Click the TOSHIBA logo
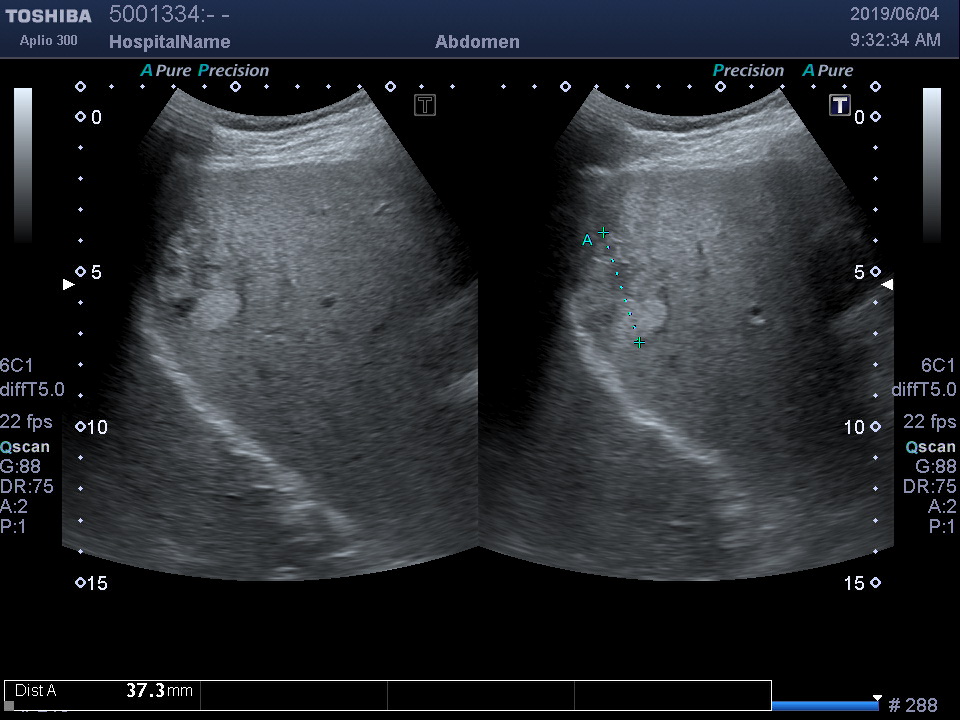This screenshot has width=960, height=720. (48, 16)
